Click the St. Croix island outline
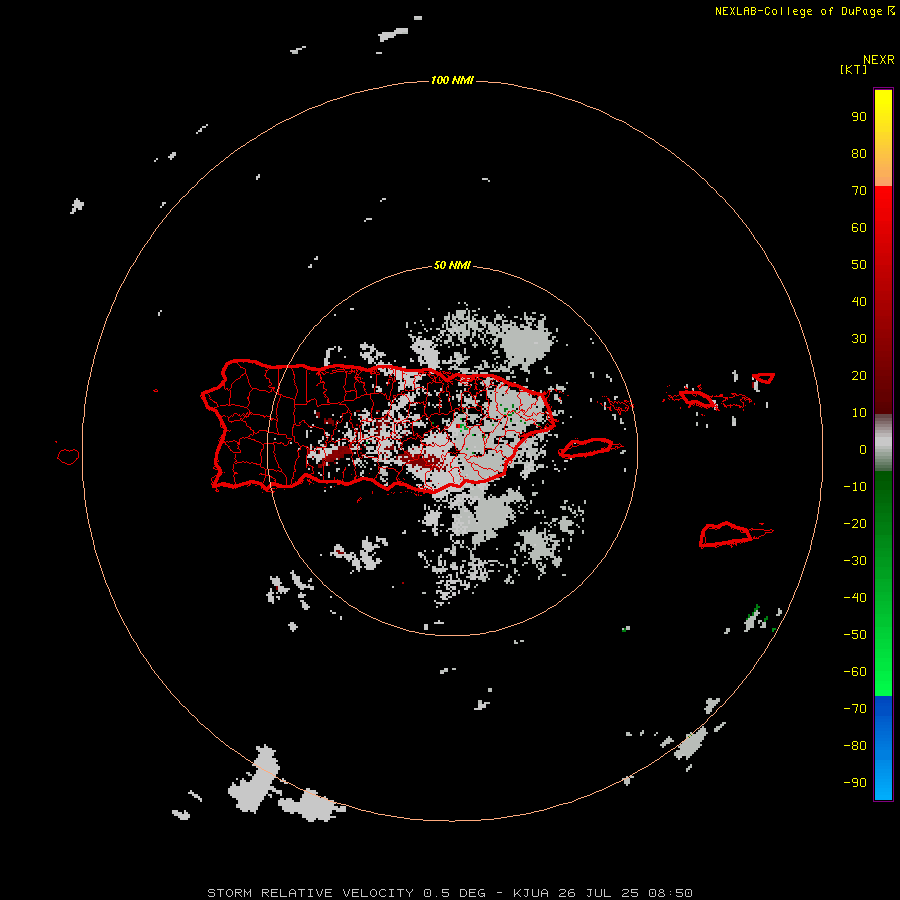The image size is (900, 900). click(725, 534)
